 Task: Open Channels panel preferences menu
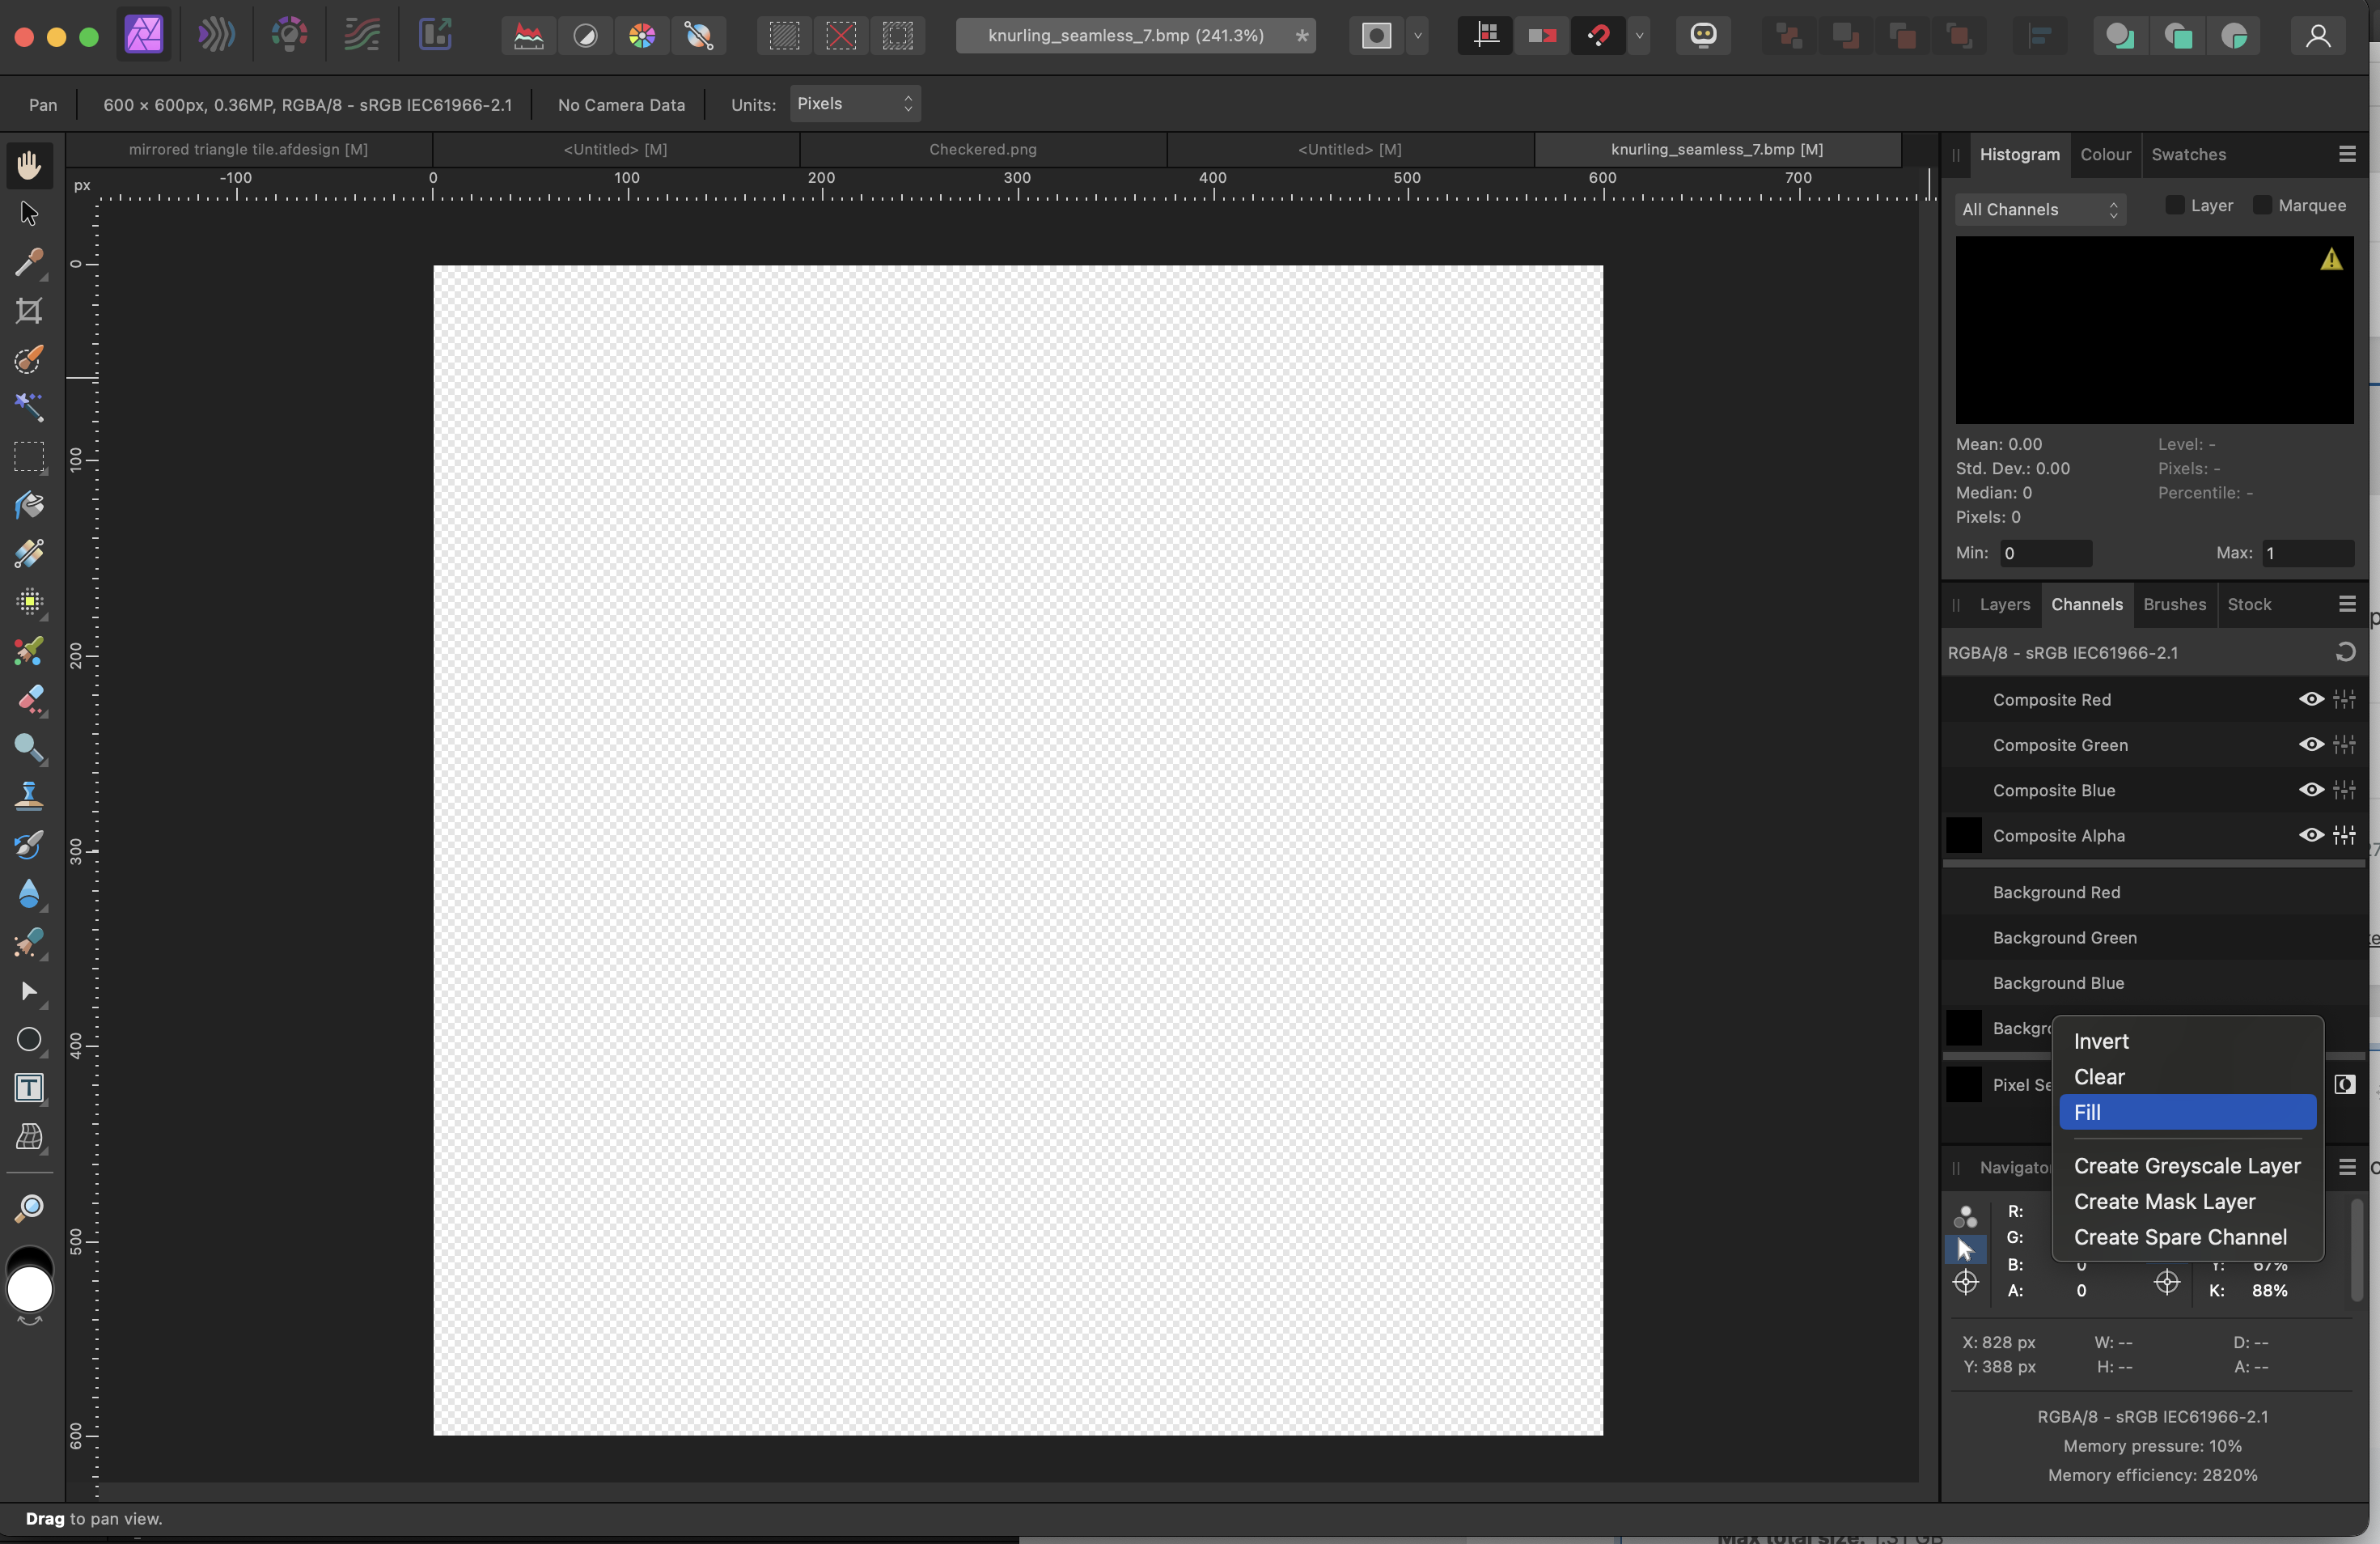(x=2347, y=604)
